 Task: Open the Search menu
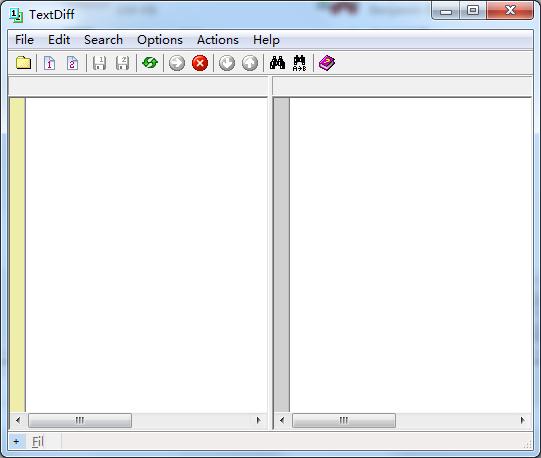[104, 40]
